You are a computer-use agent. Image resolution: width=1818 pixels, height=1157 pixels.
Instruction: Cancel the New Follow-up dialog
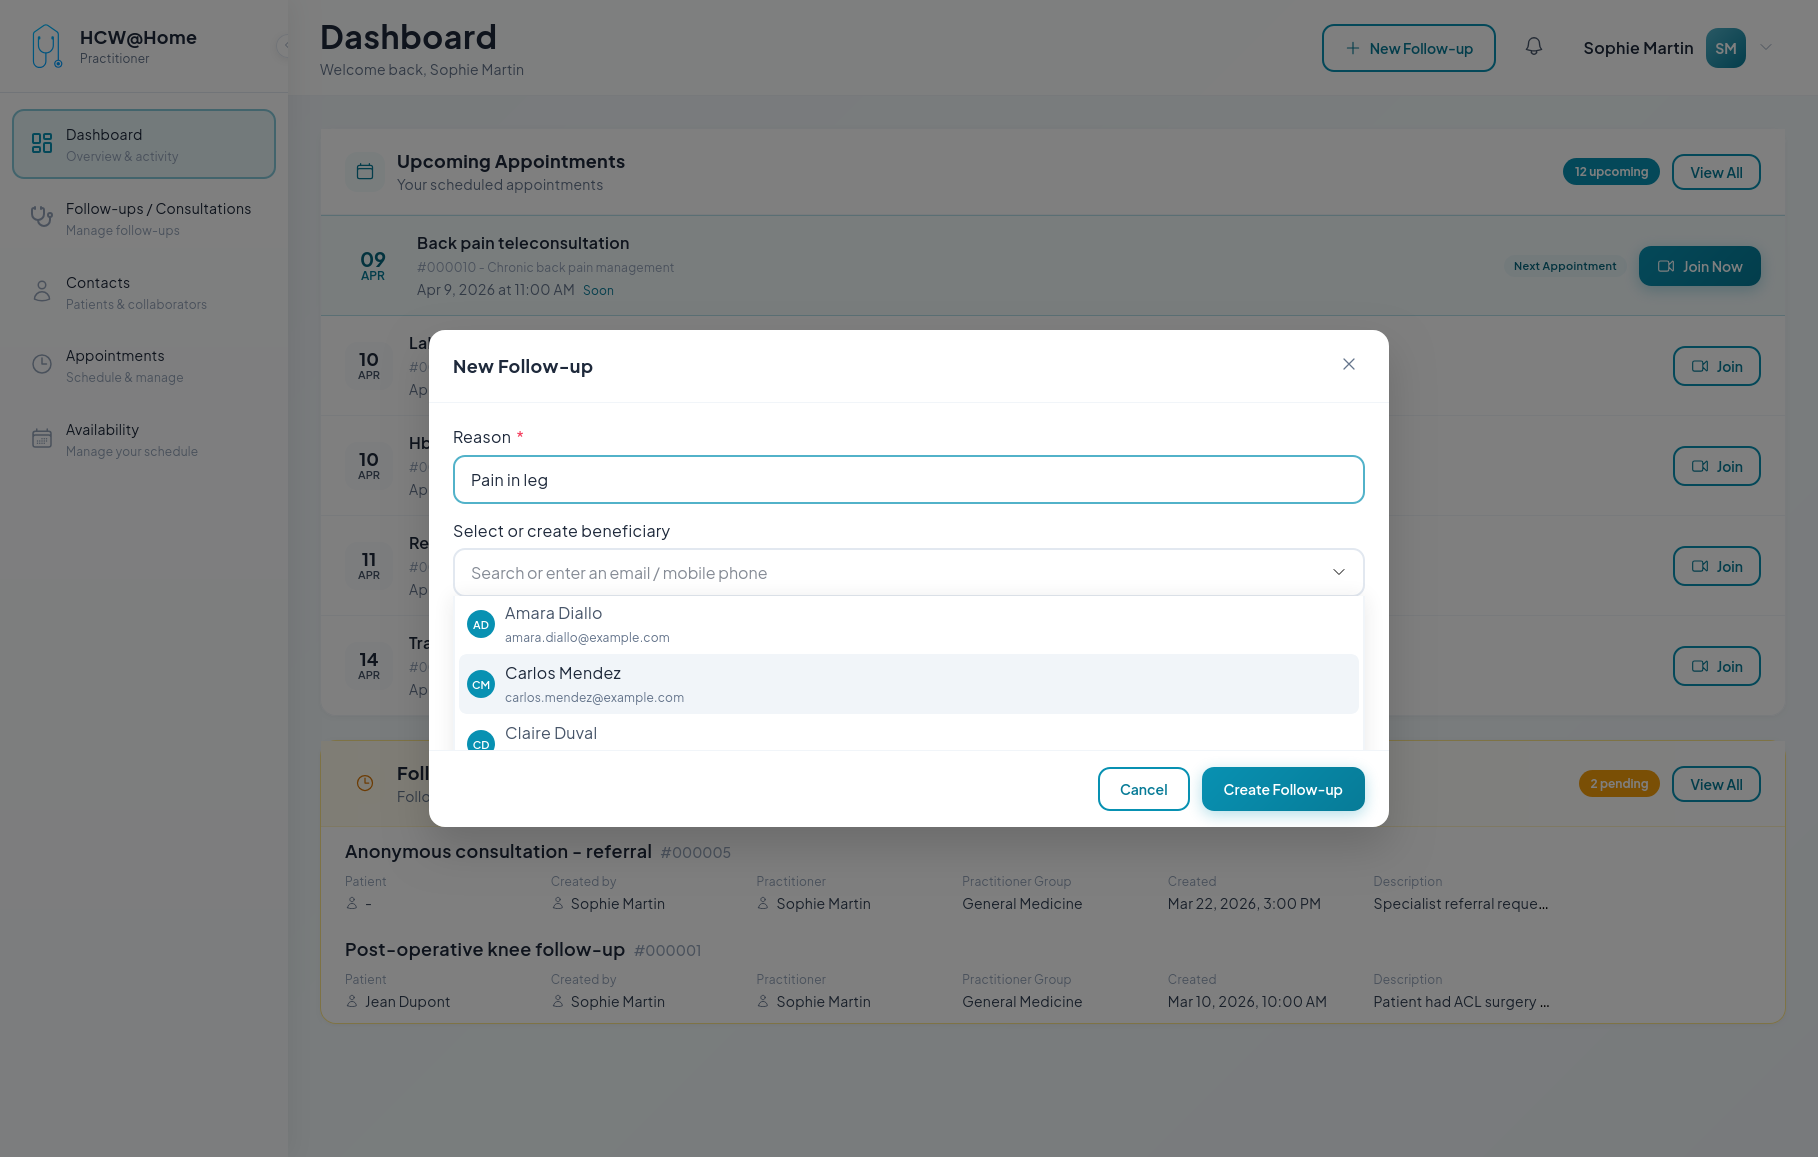click(1143, 789)
